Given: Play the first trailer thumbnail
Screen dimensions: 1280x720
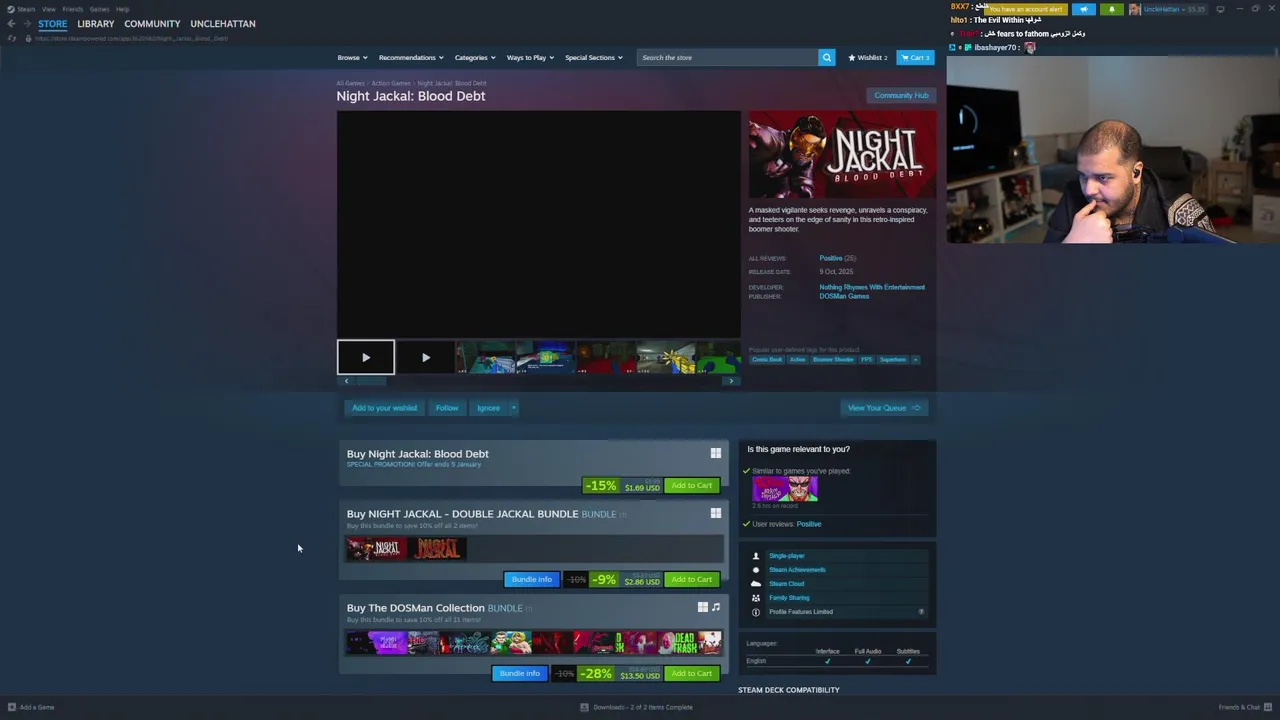Looking at the screenshot, I should click(365, 357).
